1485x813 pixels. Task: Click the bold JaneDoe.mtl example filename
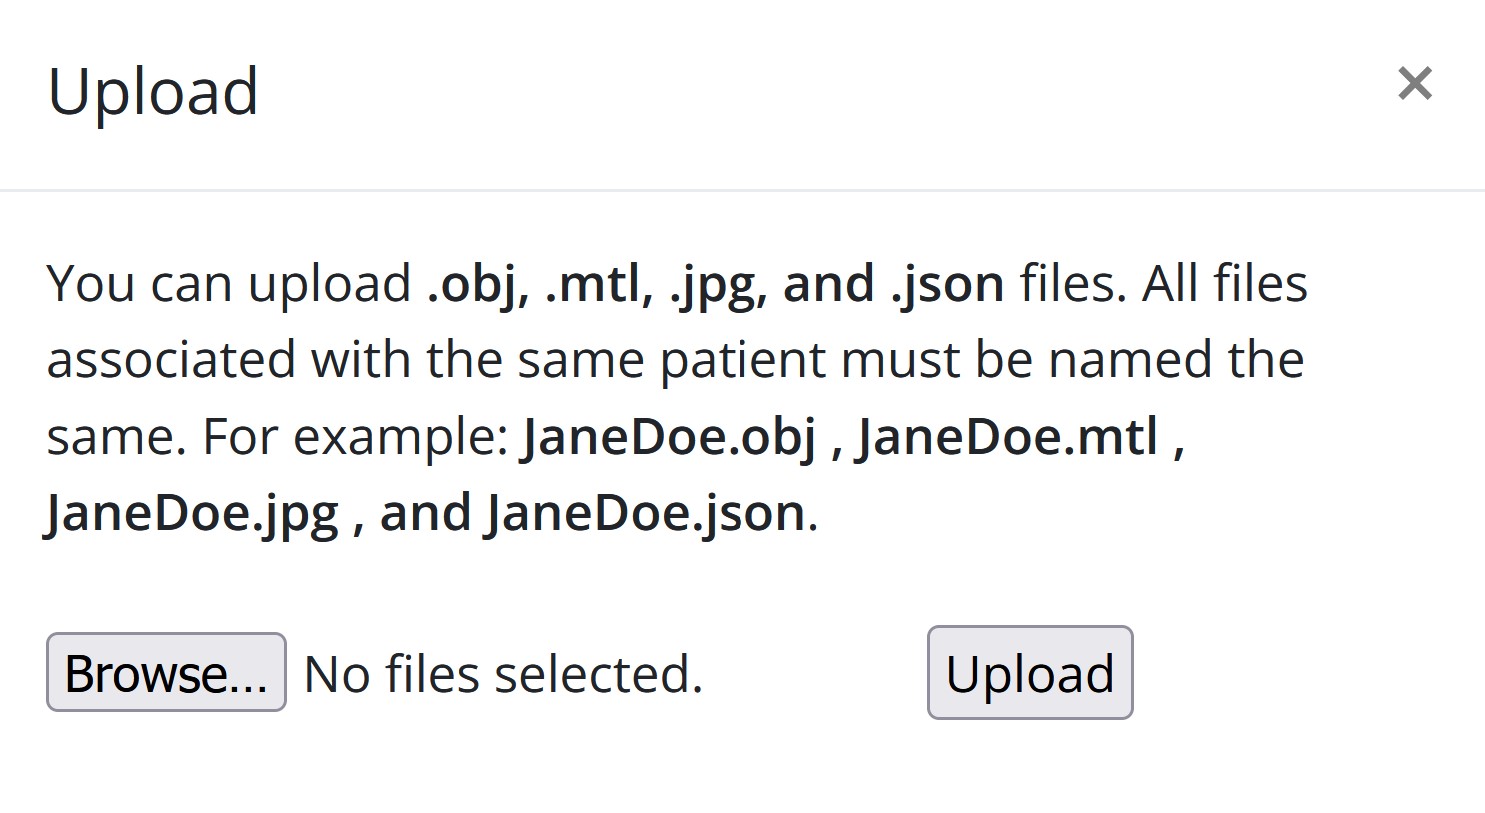[1008, 437]
